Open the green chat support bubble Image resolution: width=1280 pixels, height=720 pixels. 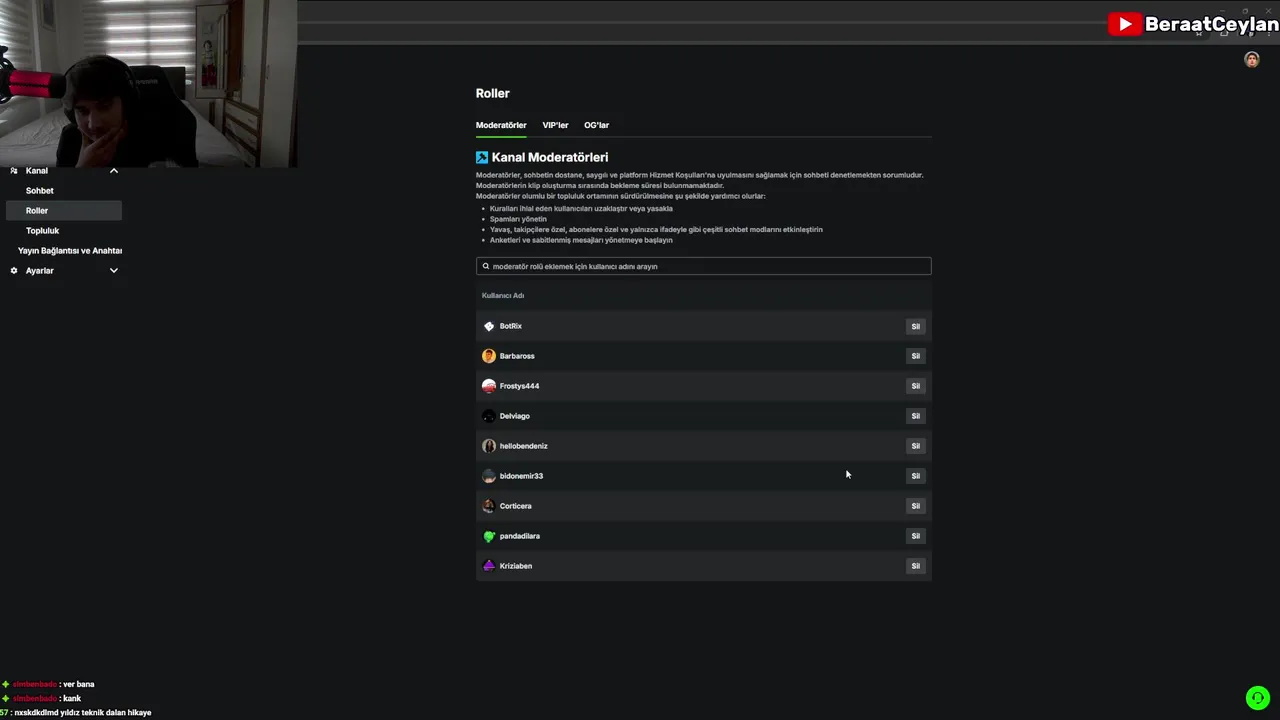pos(1257,698)
